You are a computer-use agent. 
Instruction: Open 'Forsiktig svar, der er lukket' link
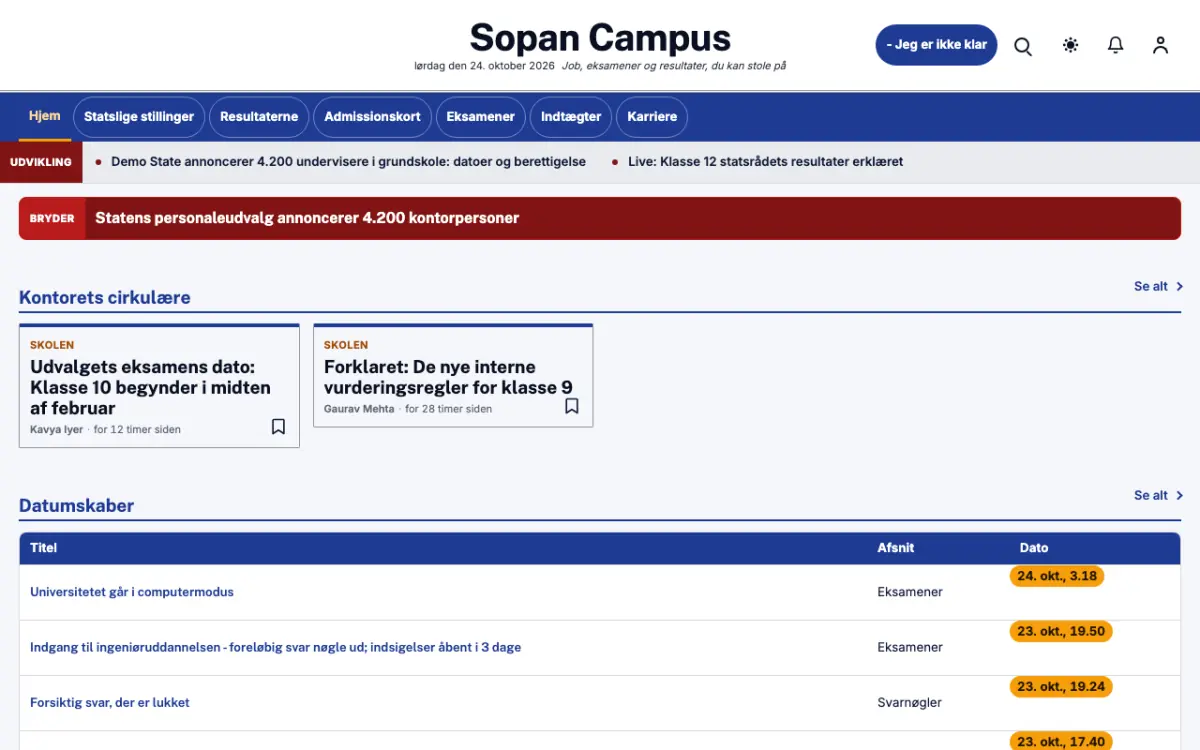click(110, 702)
